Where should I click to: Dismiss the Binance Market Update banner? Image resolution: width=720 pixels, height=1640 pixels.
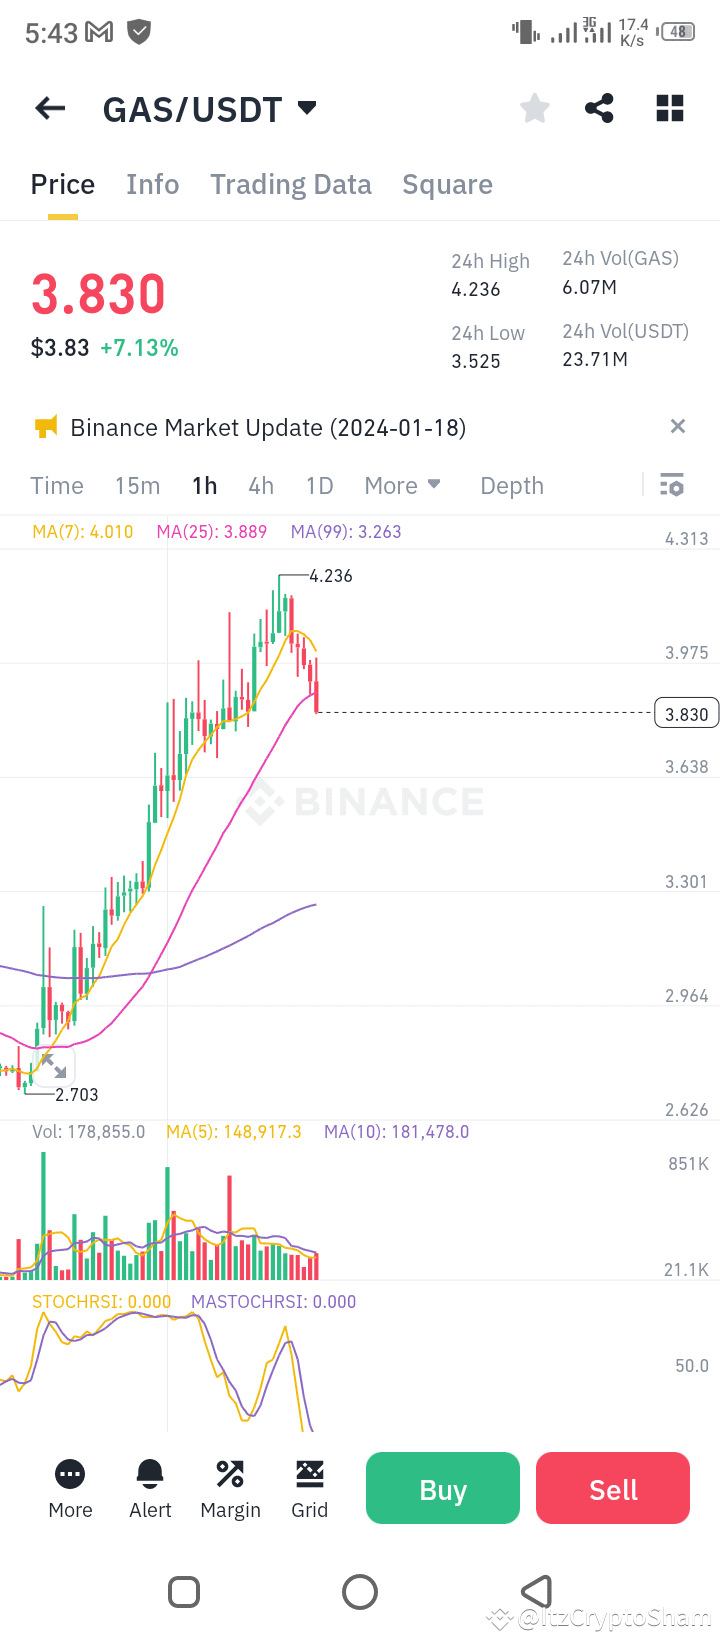(x=678, y=426)
